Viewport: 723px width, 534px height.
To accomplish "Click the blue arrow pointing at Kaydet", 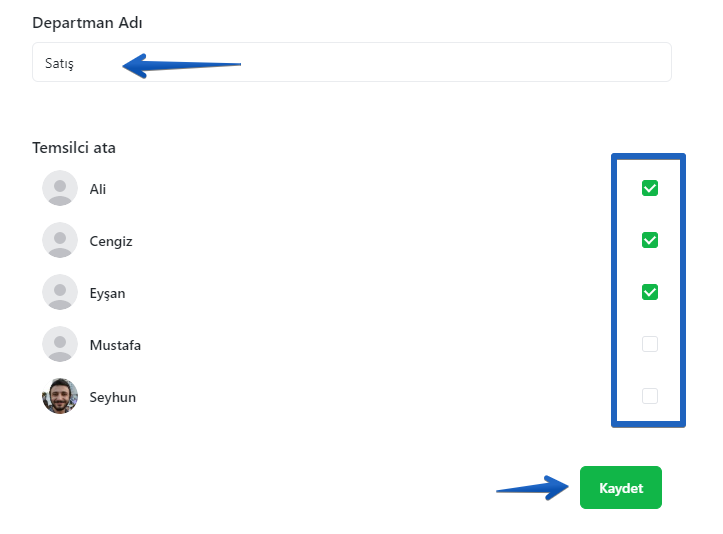I will [x=532, y=488].
